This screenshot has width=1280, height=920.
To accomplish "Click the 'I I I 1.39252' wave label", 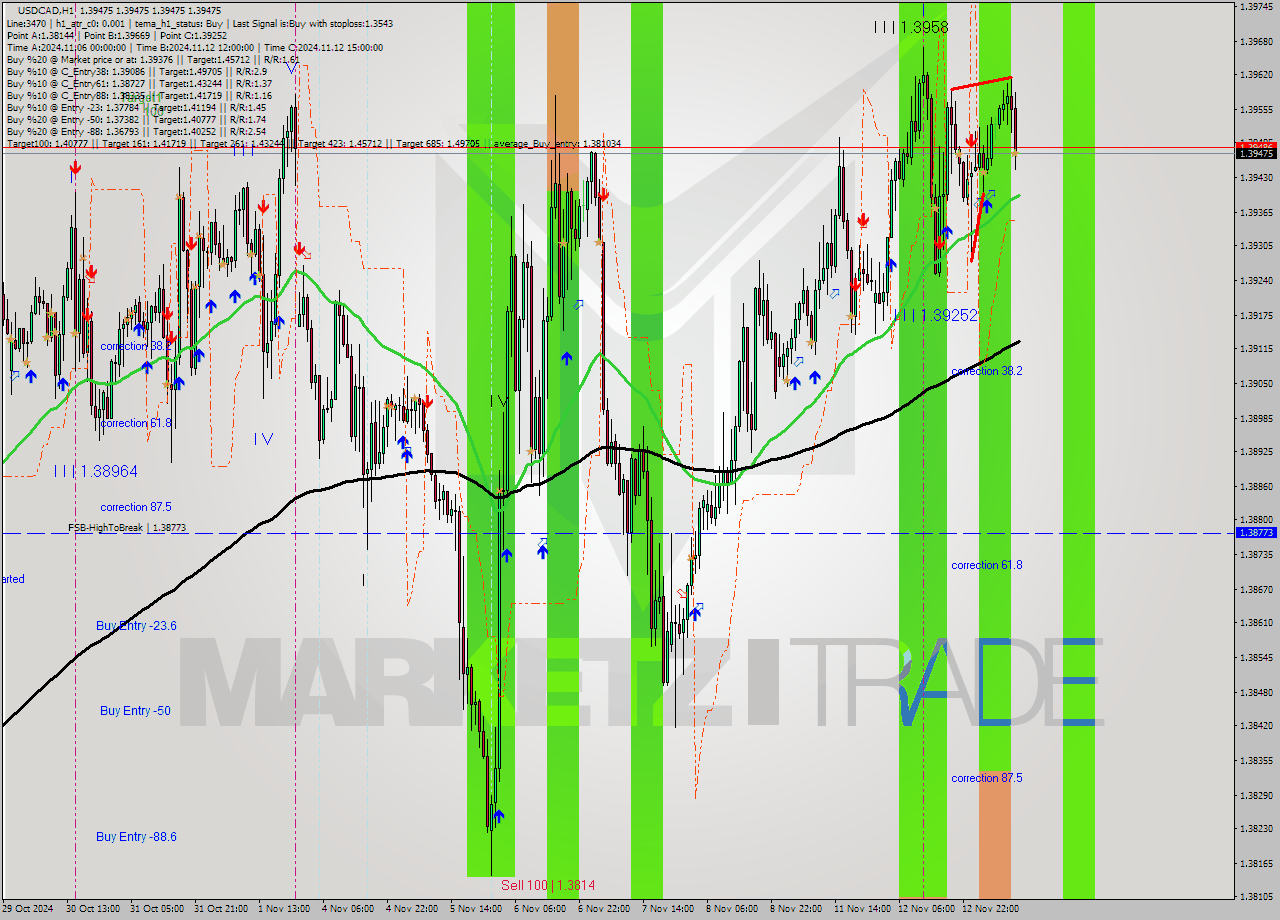I will (937, 315).
